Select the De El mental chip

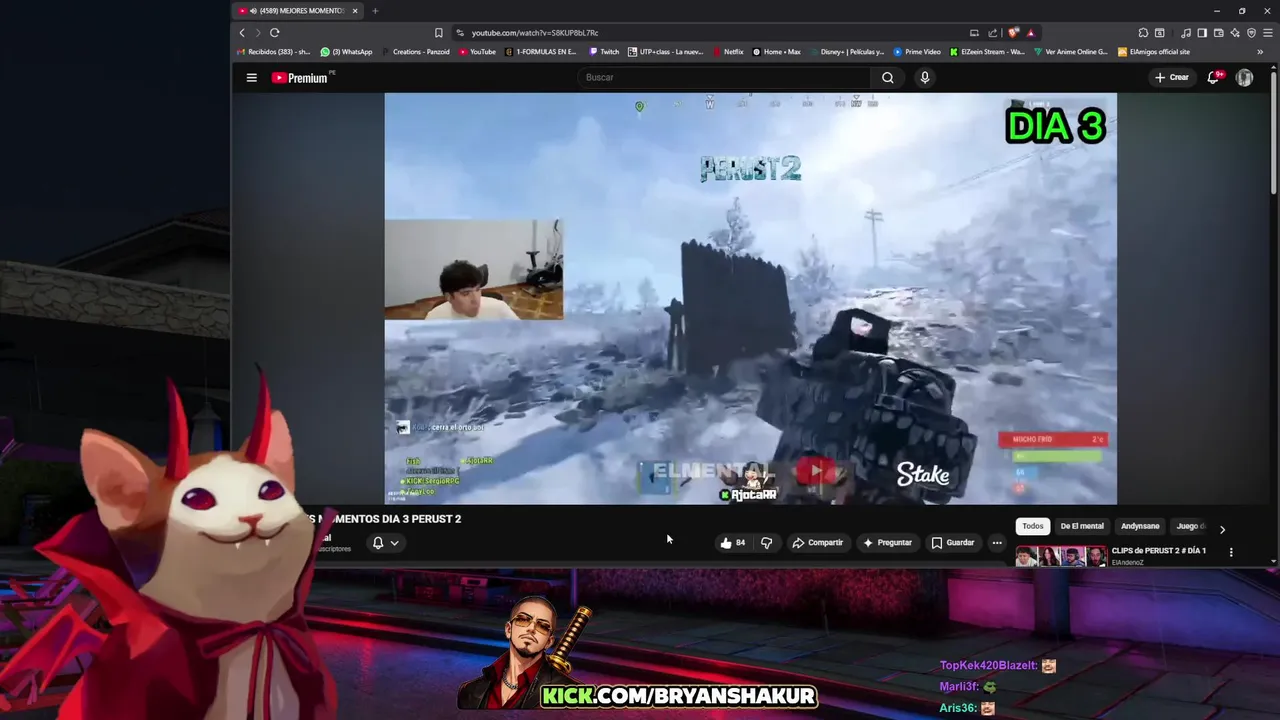[x=1082, y=526]
